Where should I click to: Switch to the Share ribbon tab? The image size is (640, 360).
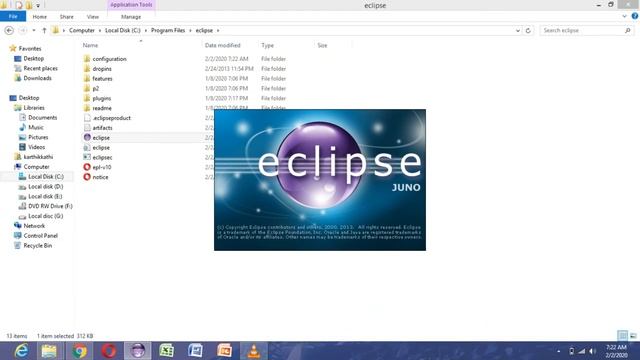pyautogui.click(x=67, y=17)
